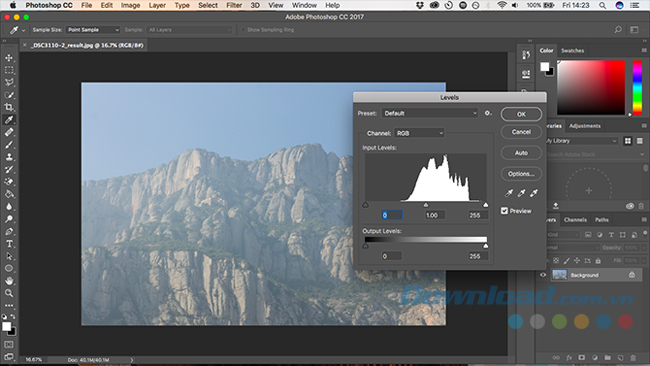Pick the white point eyedropper in Levels
The width and height of the screenshot is (650, 366).
pos(534,193)
